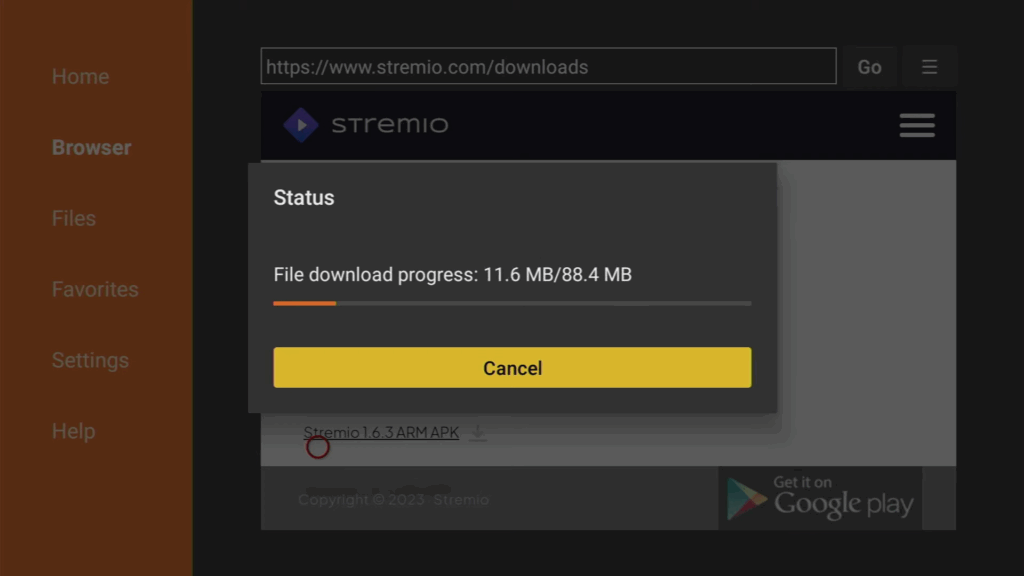Open the Stremio 1.6.3 ARM APK link
1024x576 pixels.
coord(381,432)
